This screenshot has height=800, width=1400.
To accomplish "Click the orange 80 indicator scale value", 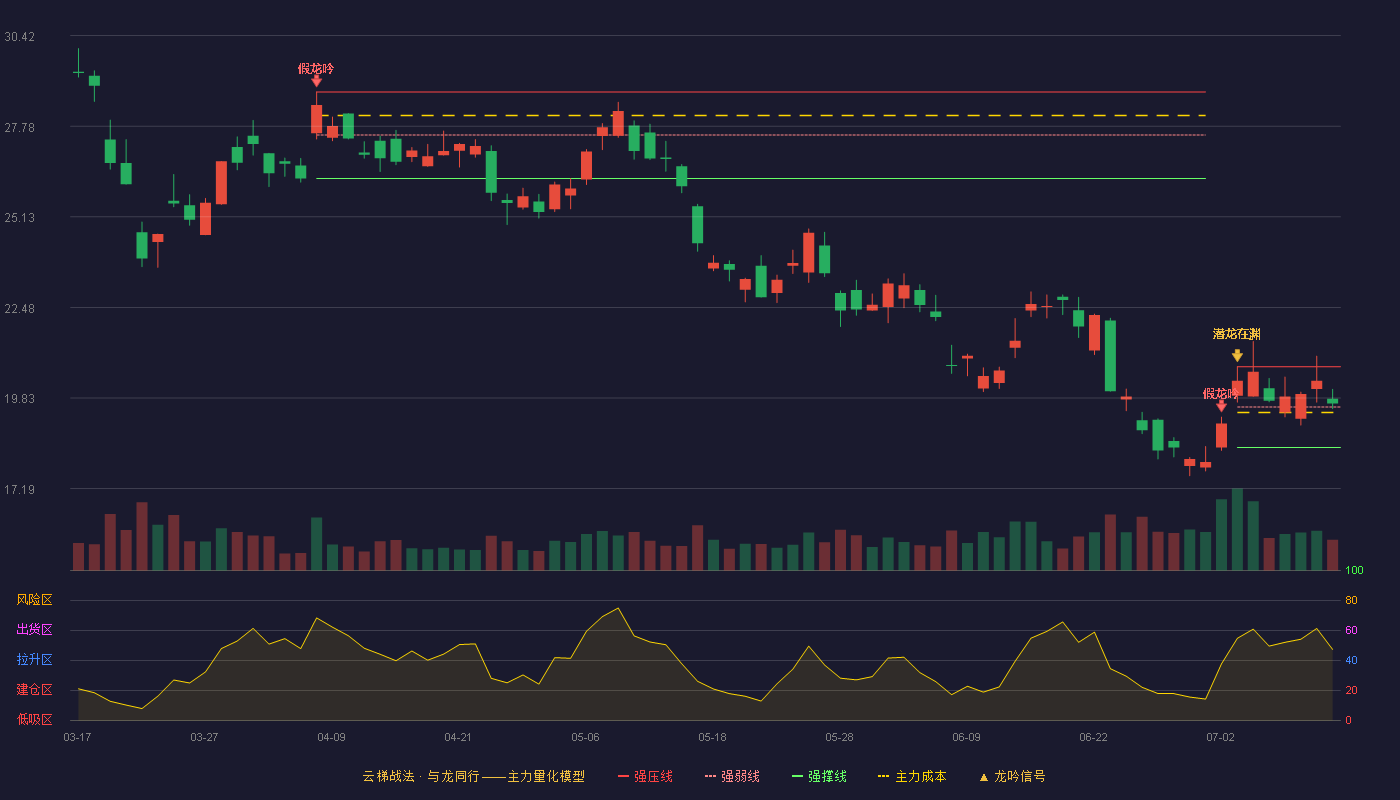I will (x=1351, y=600).
